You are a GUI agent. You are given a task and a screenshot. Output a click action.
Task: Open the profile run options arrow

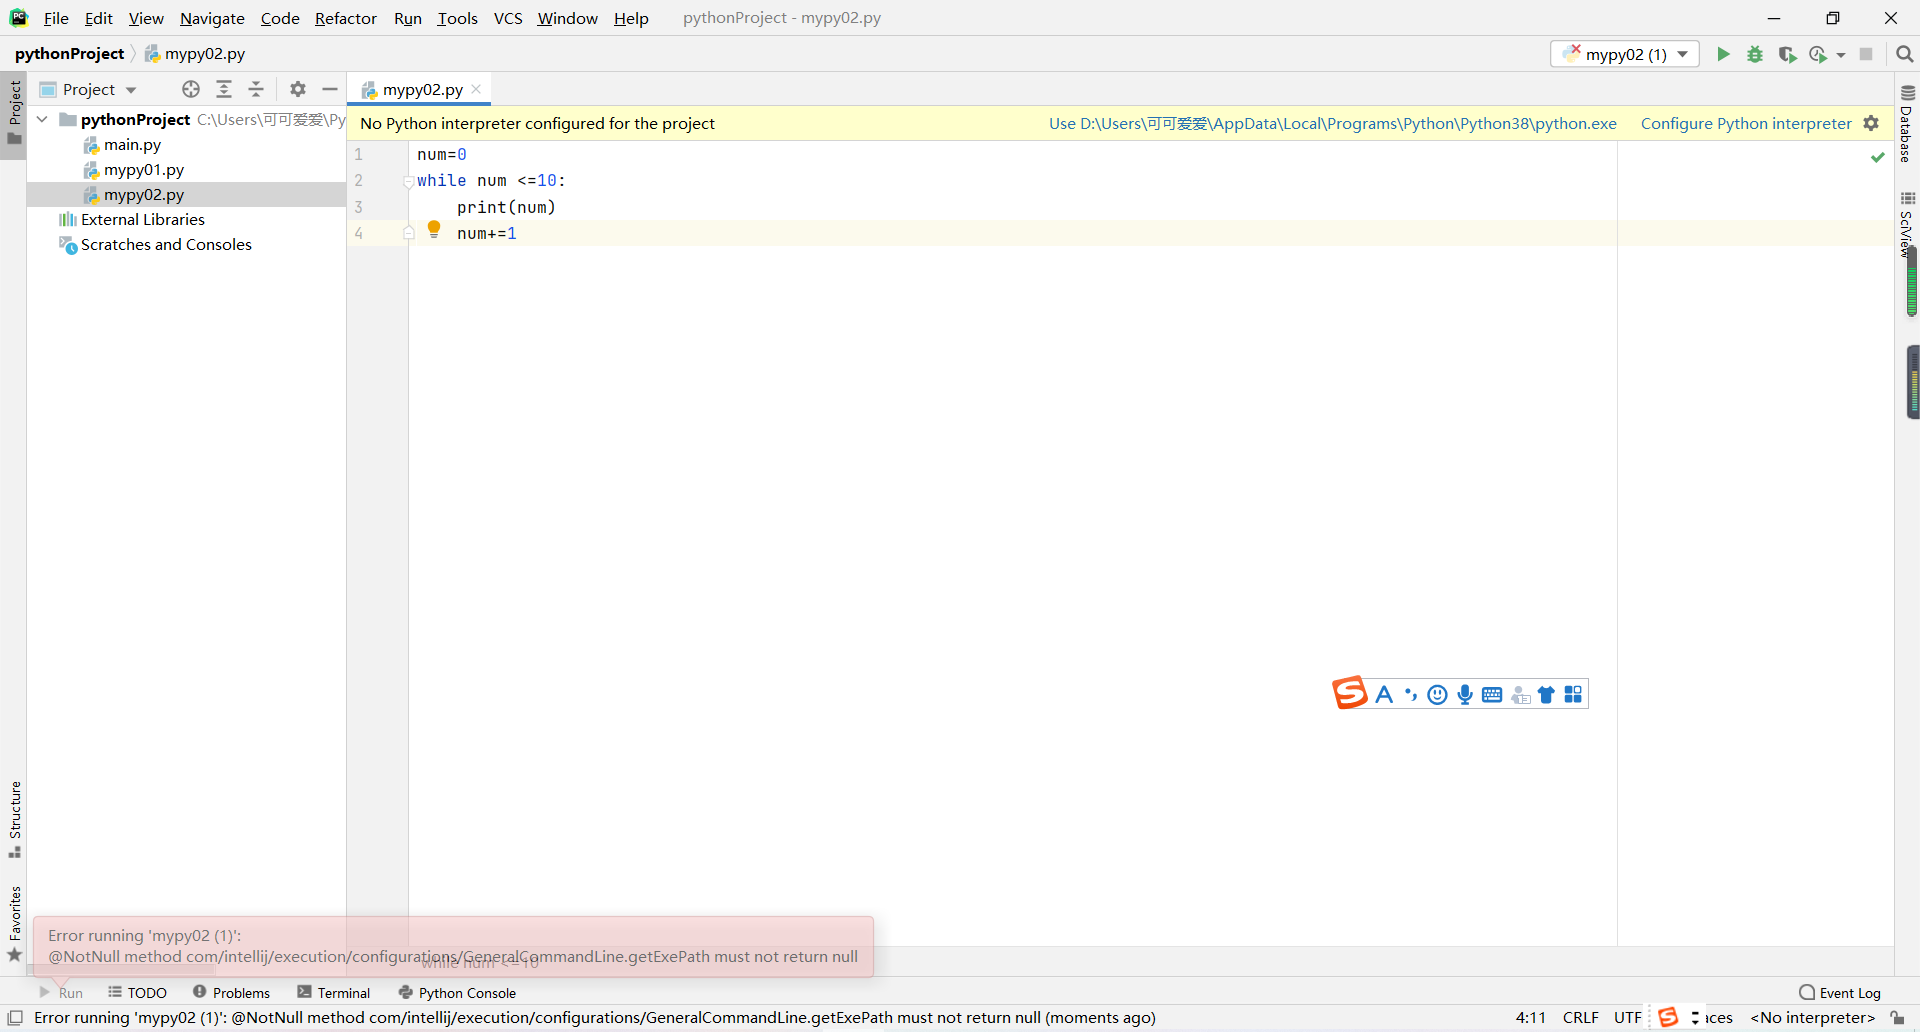click(x=1841, y=55)
